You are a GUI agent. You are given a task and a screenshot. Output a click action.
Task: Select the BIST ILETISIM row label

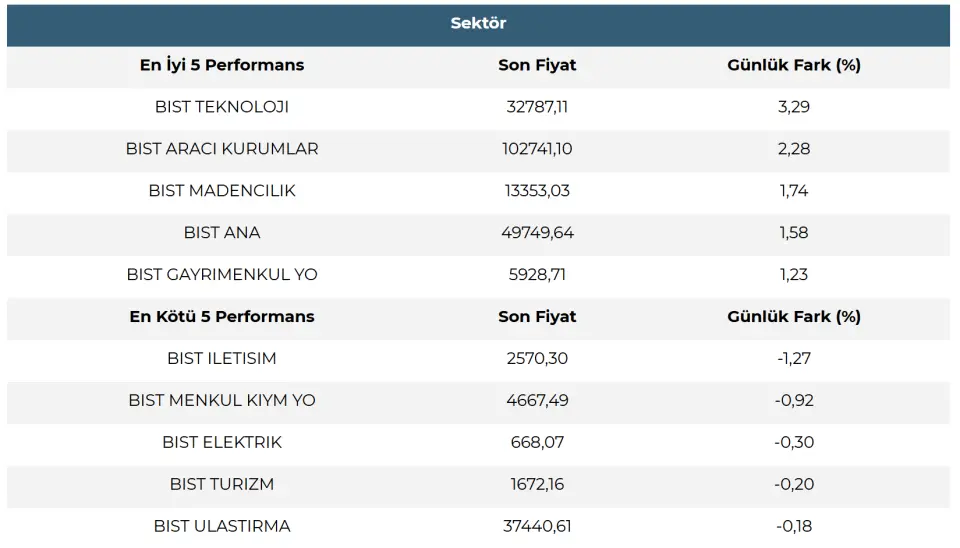222,359
